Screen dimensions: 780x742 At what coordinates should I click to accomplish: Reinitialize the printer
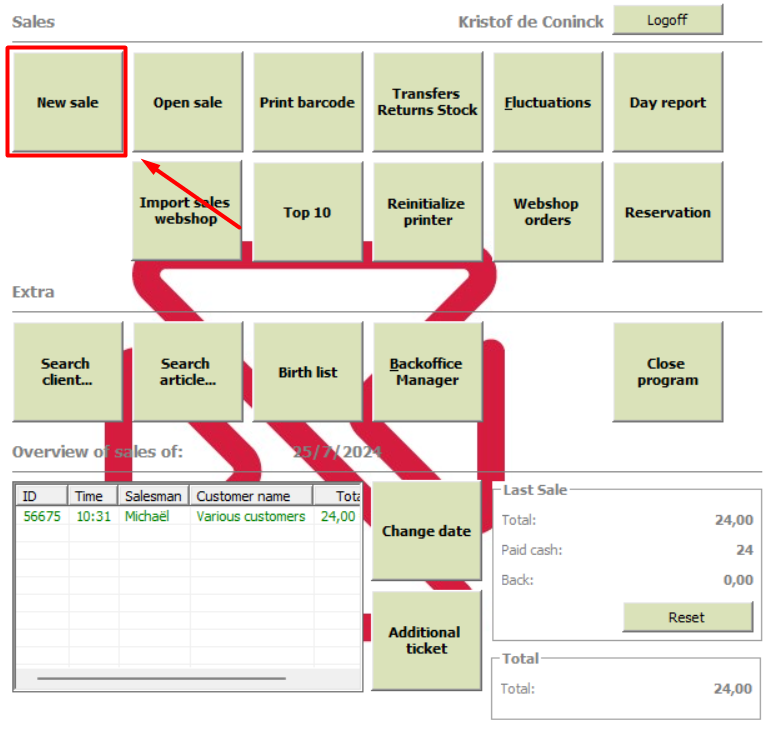click(427, 212)
